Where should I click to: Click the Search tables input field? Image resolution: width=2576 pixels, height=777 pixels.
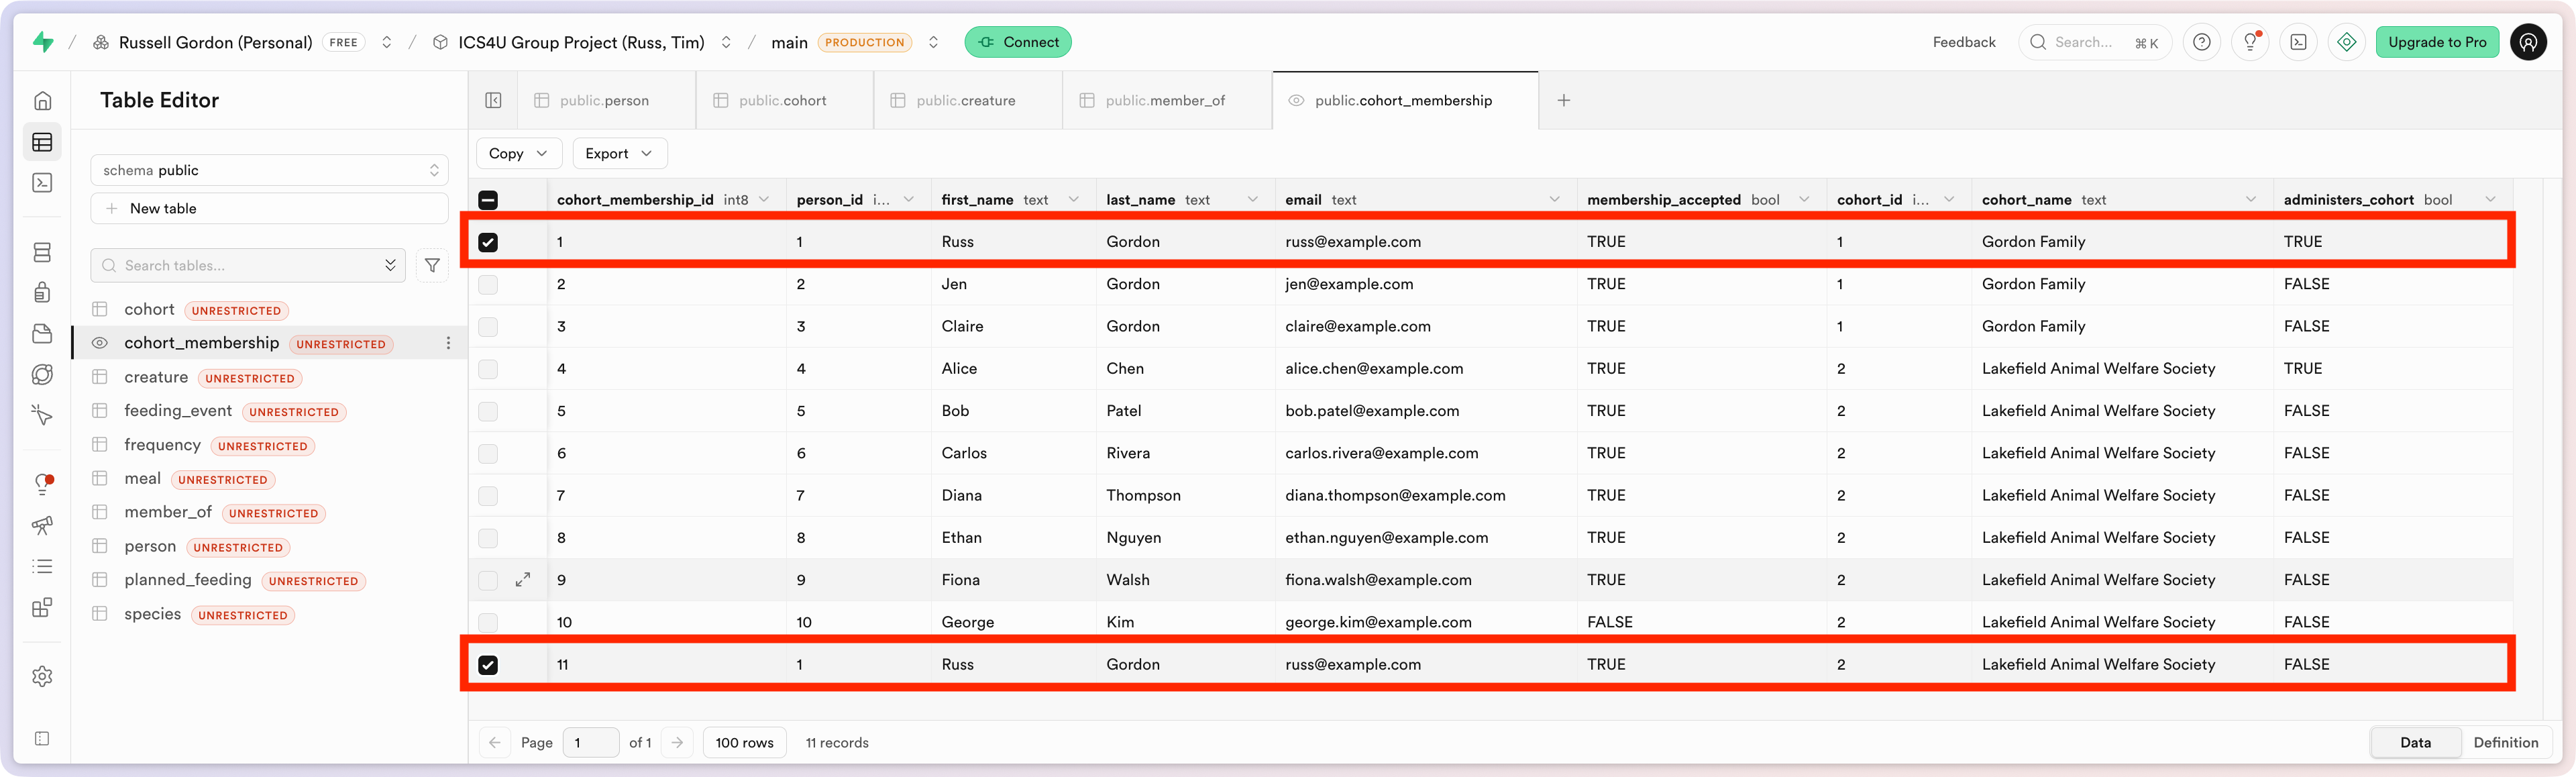[248, 266]
